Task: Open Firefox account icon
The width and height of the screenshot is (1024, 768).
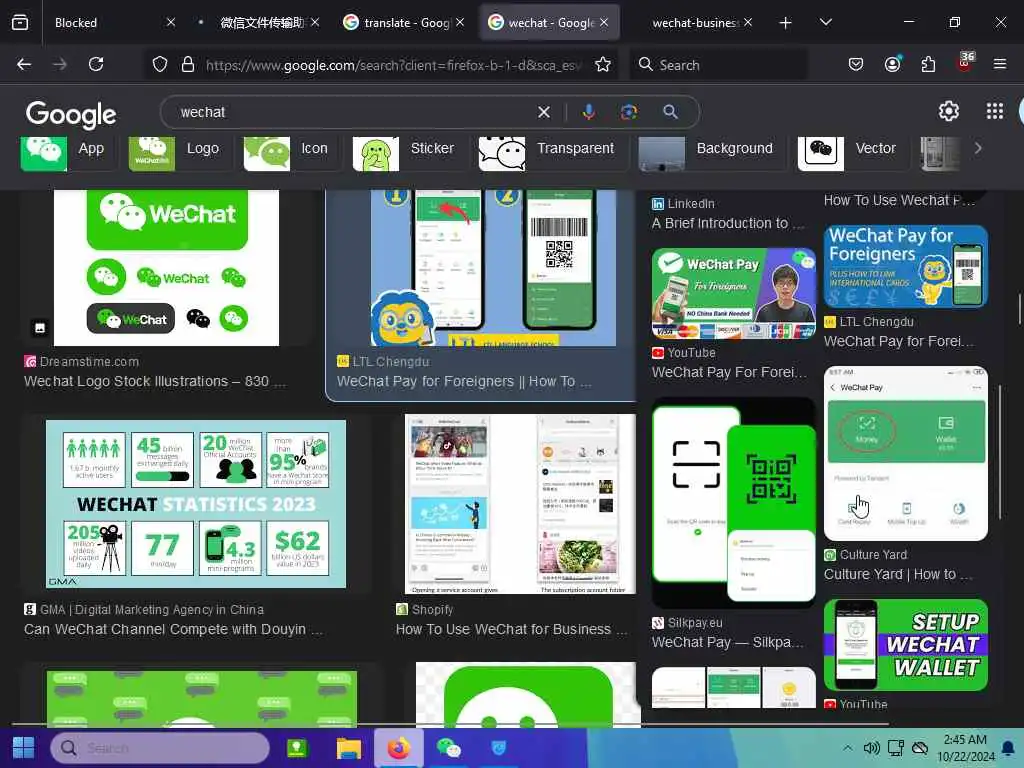Action: [x=892, y=64]
